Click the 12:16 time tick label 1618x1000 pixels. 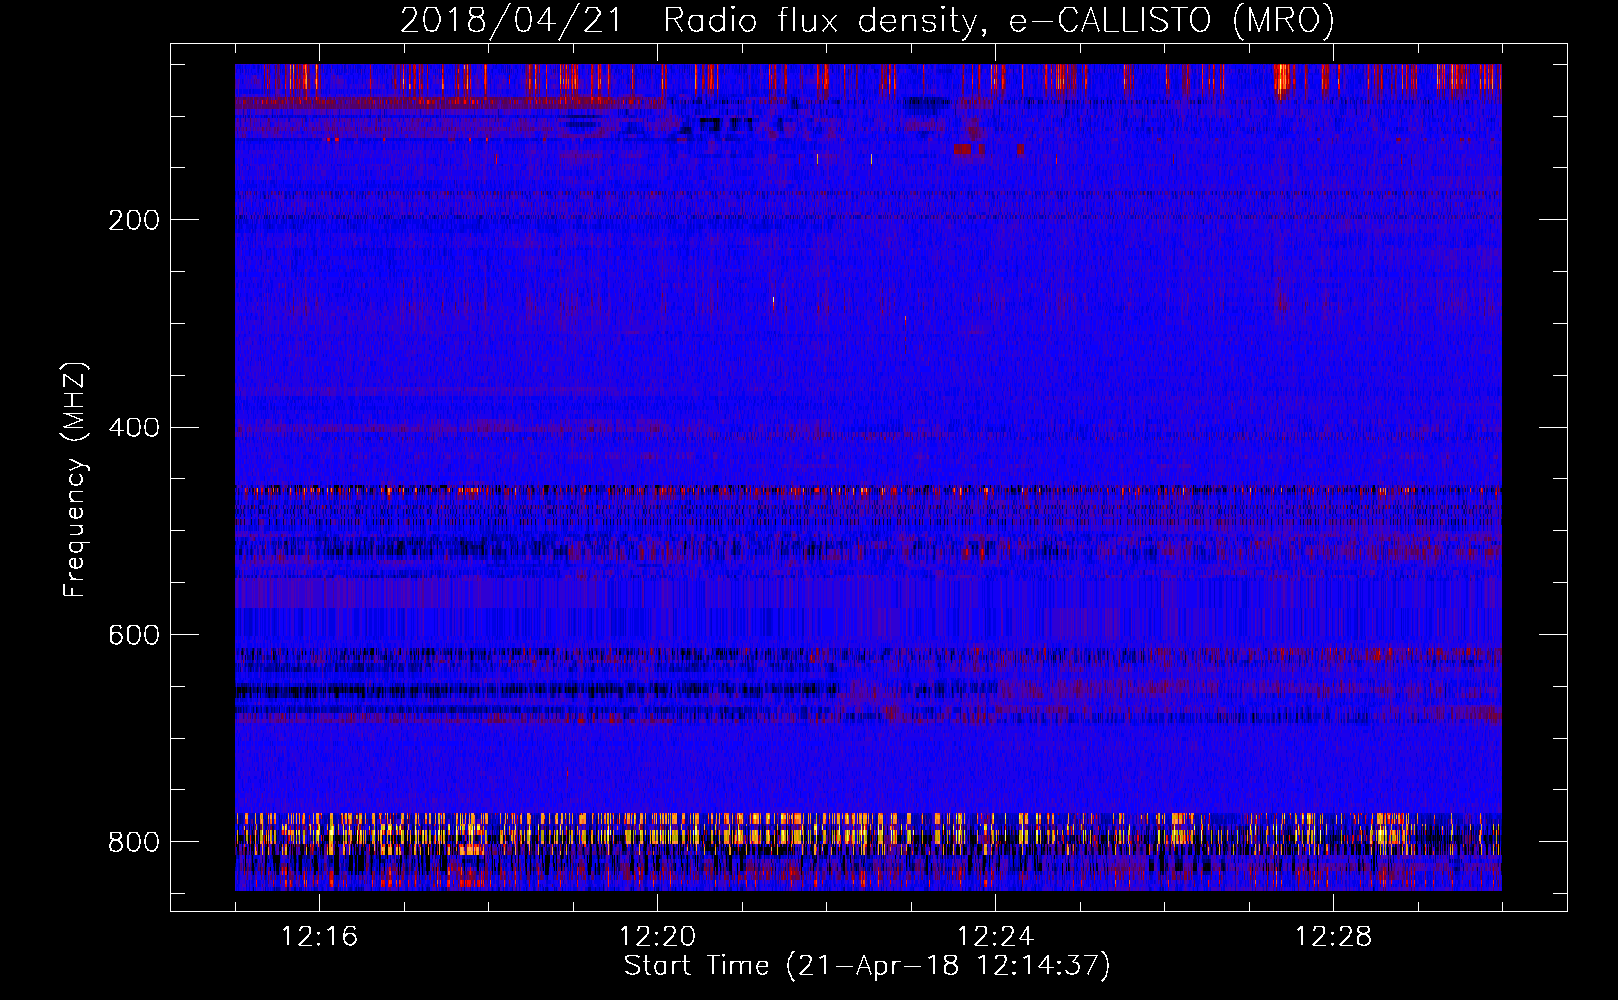coord(319,937)
